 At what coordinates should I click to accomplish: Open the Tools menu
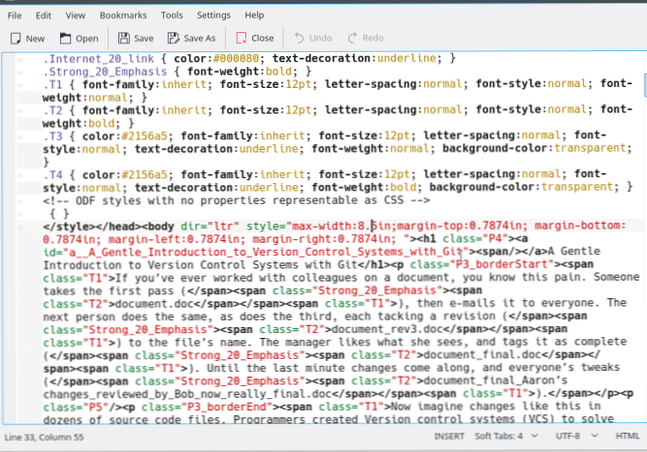coord(172,15)
